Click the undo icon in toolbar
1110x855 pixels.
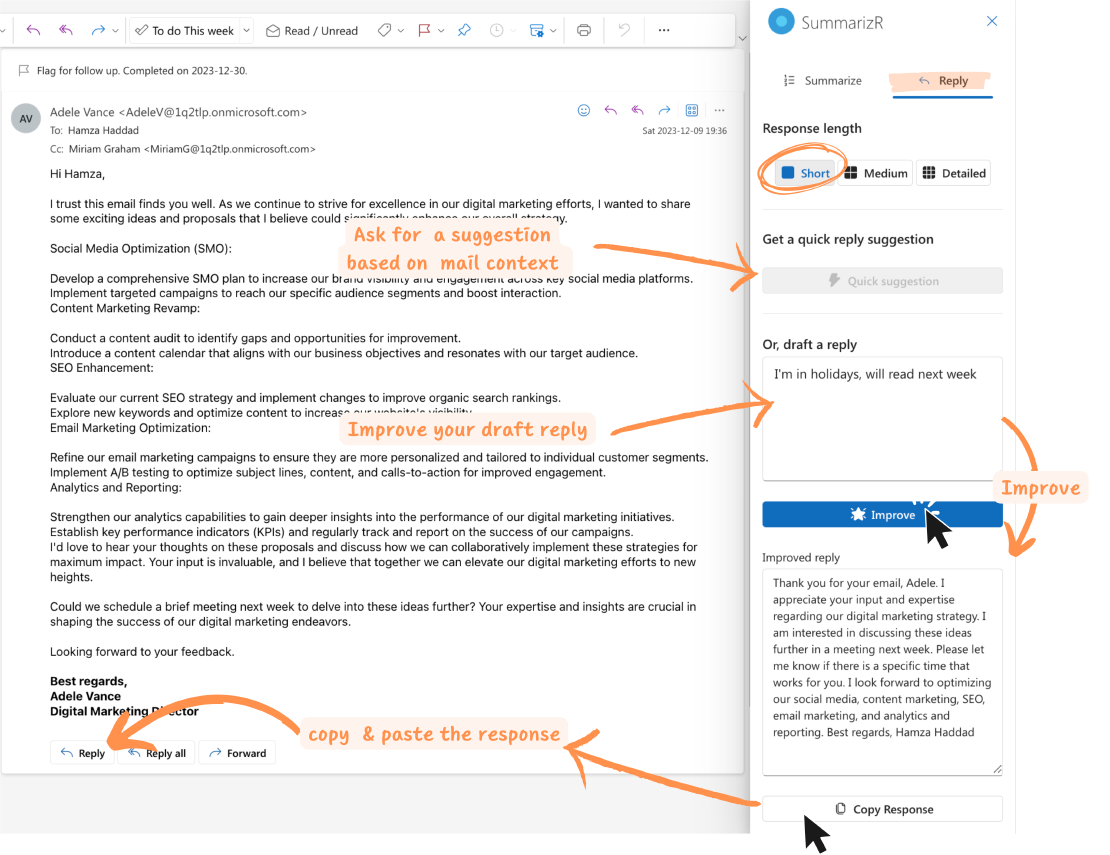(624, 30)
